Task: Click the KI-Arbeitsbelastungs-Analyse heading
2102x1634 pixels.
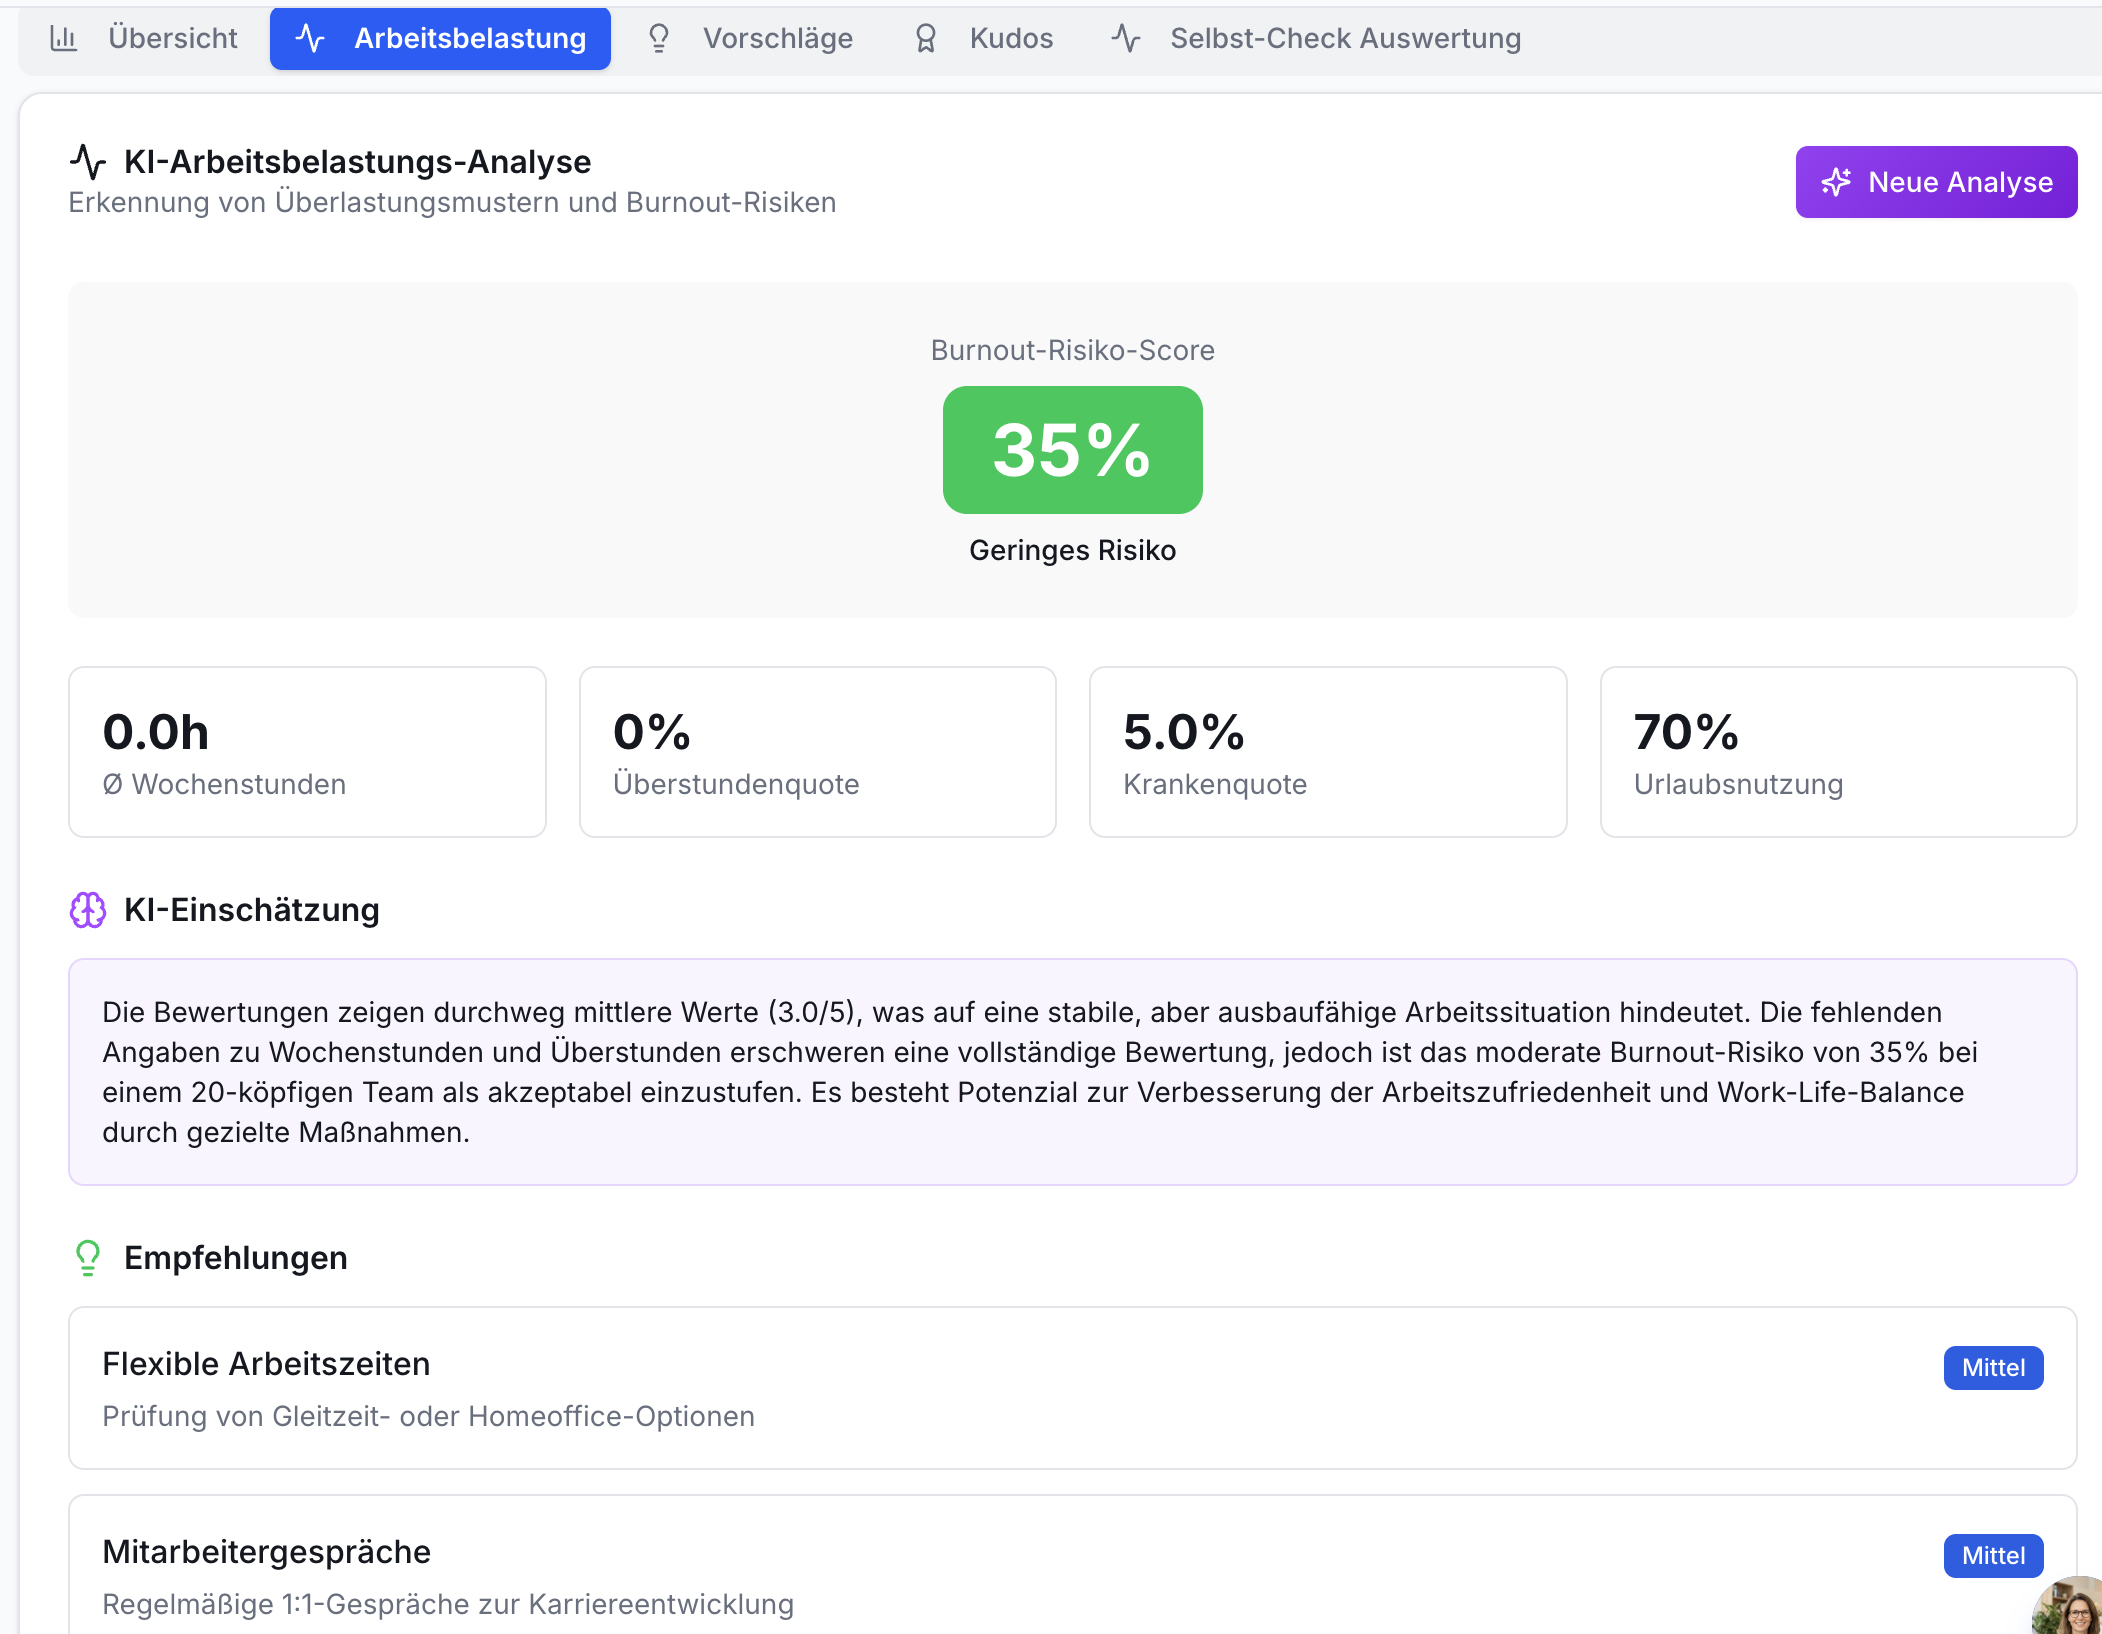Action: click(x=357, y=161)
